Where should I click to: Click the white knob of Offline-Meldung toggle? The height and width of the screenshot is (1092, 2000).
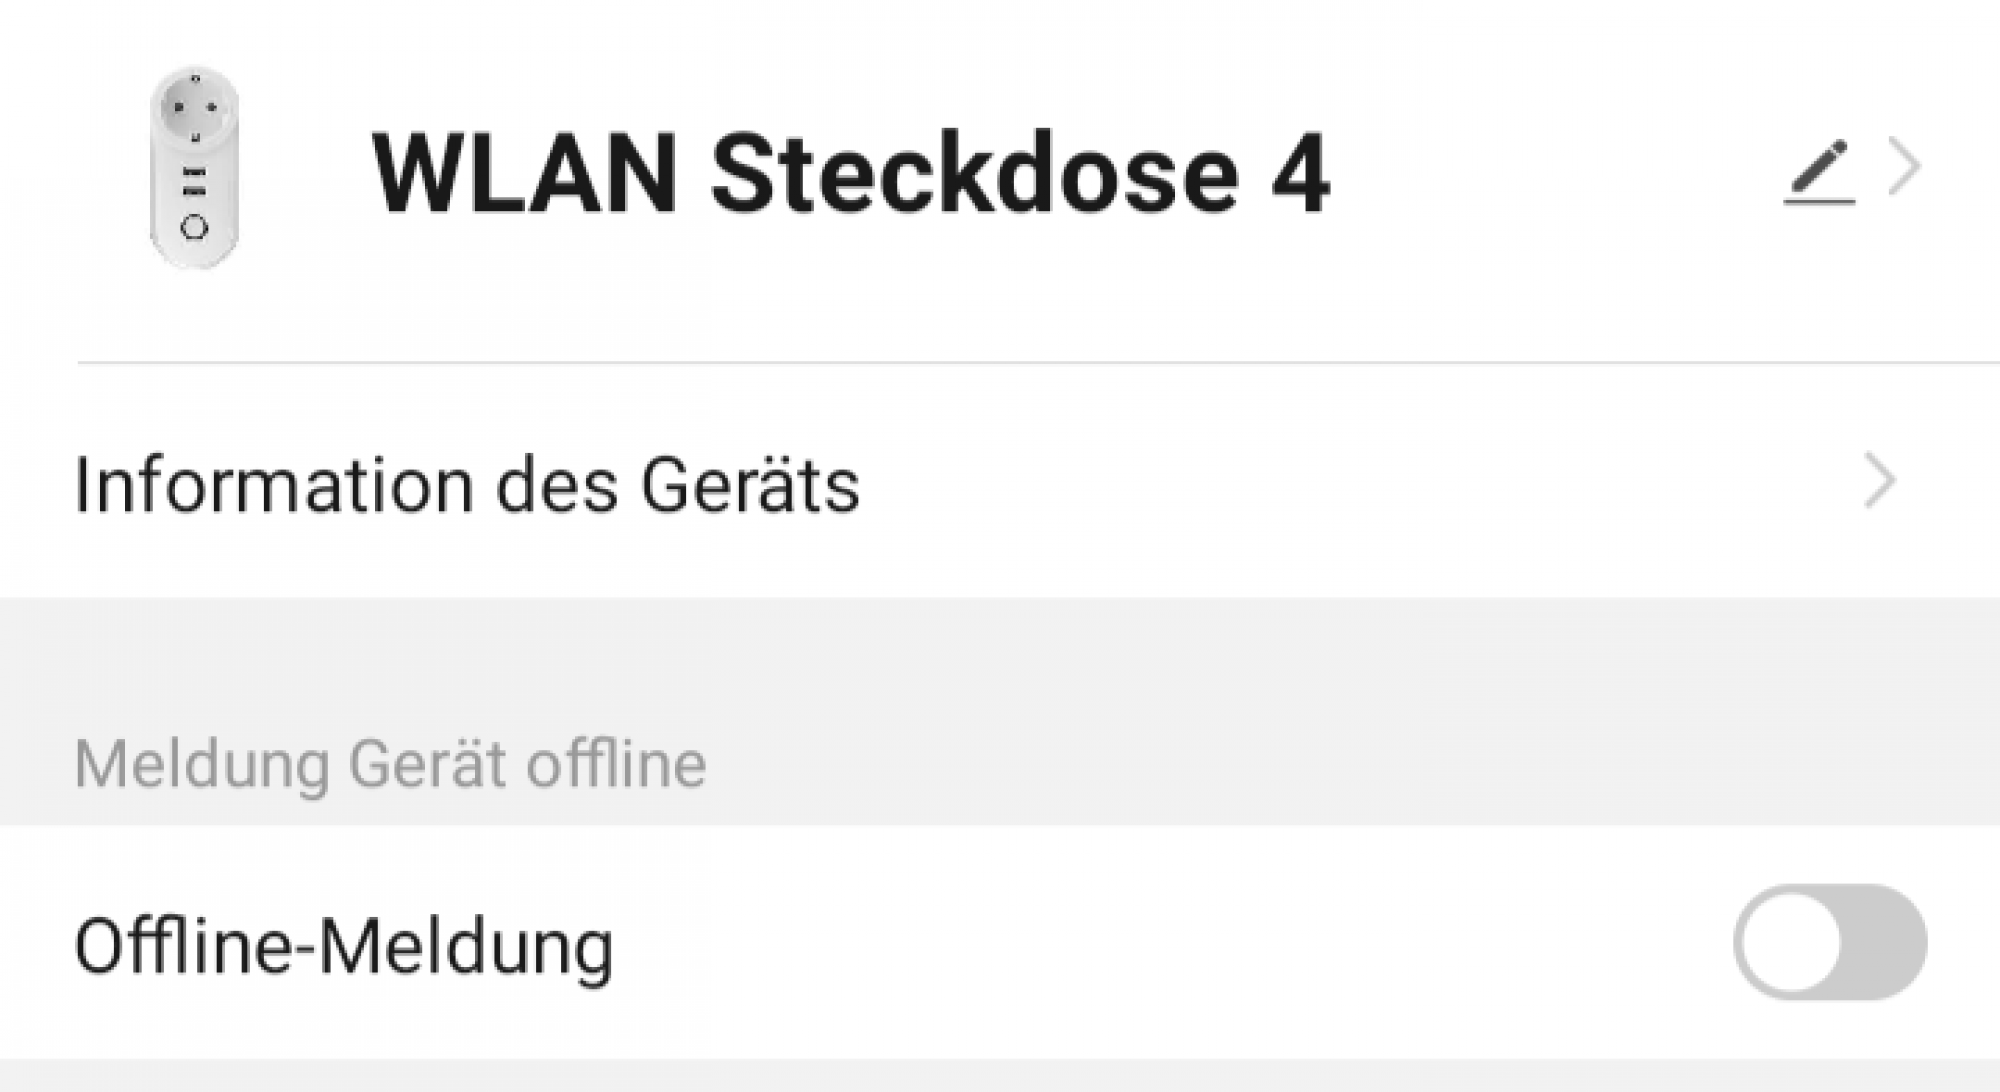pyautogui.click(x=1790, y=943)
